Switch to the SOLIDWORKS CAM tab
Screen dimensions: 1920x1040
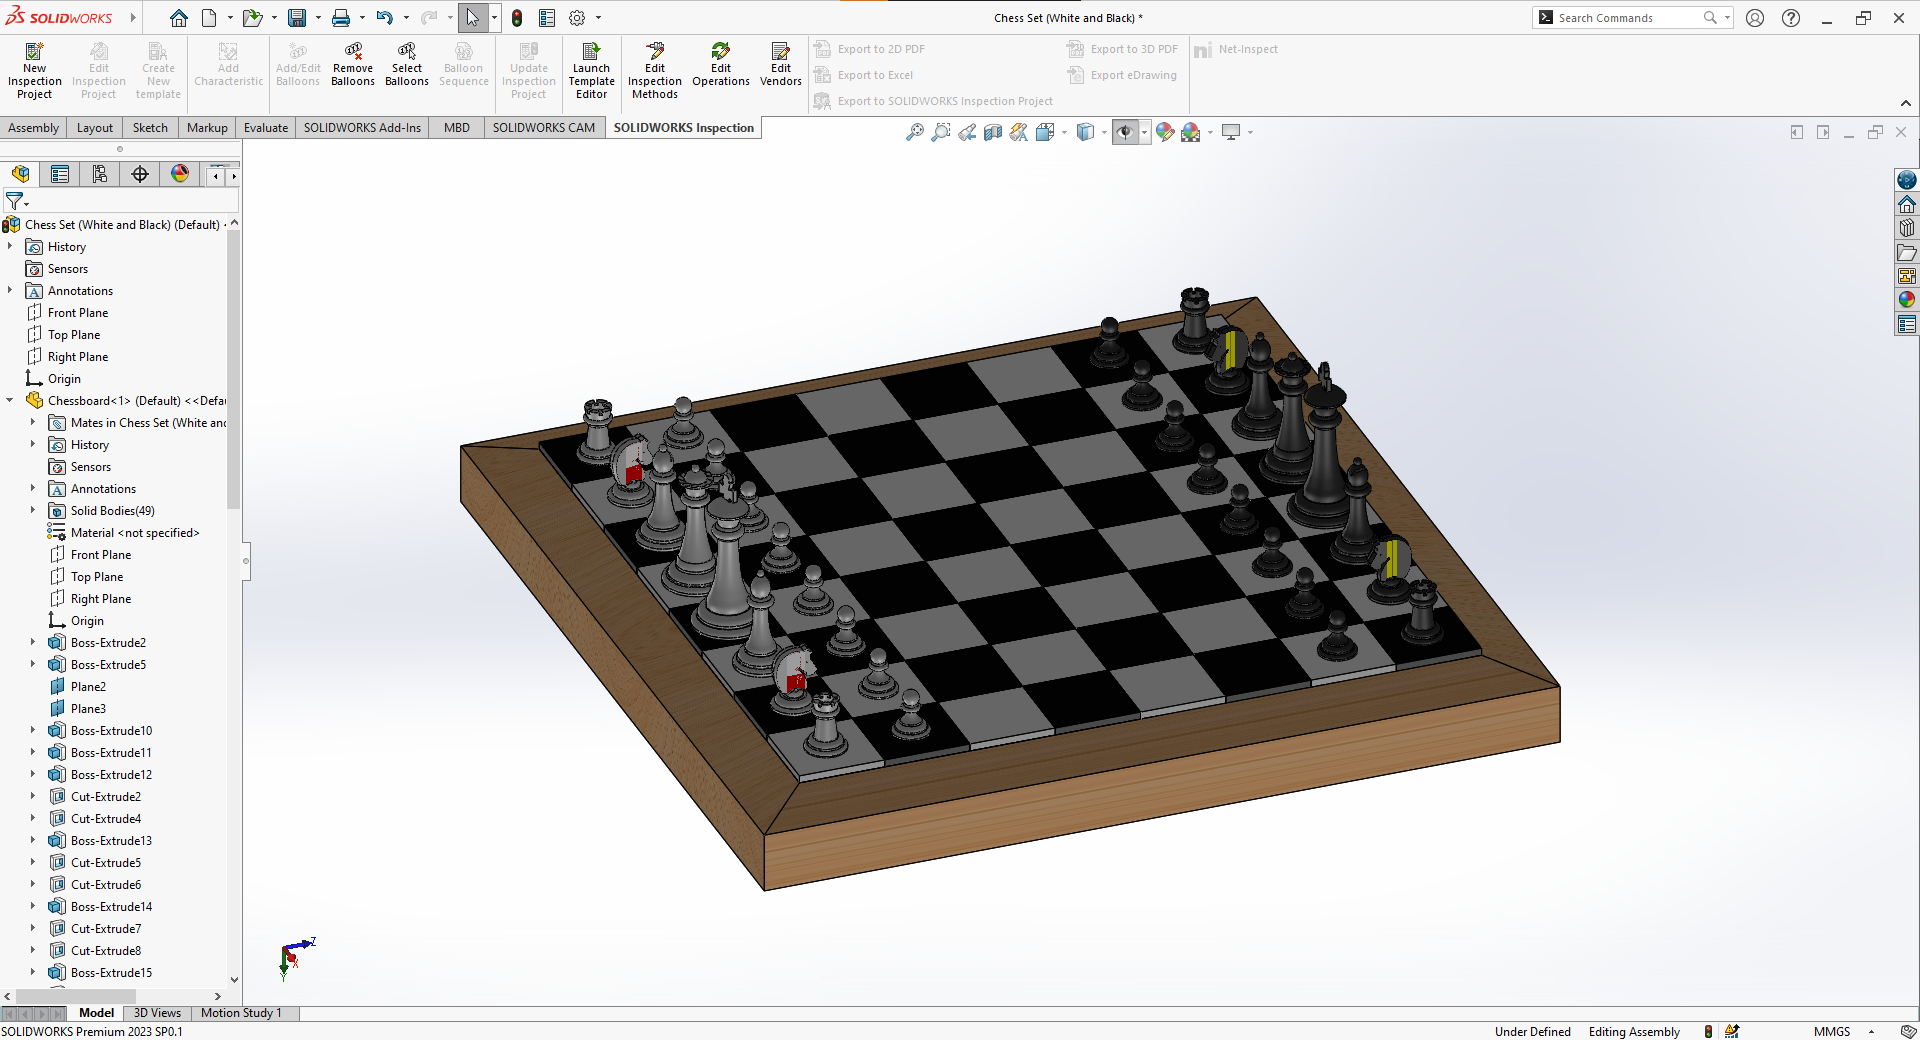click(x=544, y=128)
